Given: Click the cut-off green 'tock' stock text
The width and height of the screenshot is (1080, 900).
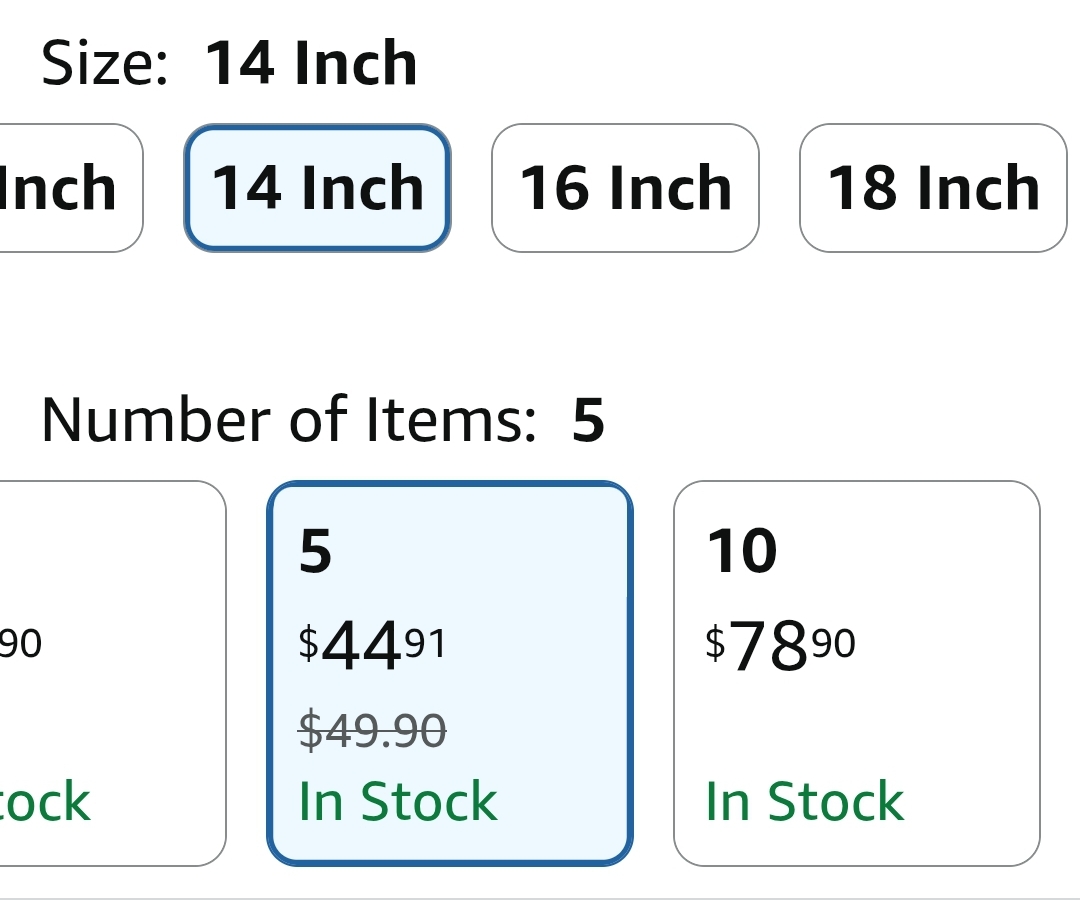Looking at the screenshot, I should point(45,802).
